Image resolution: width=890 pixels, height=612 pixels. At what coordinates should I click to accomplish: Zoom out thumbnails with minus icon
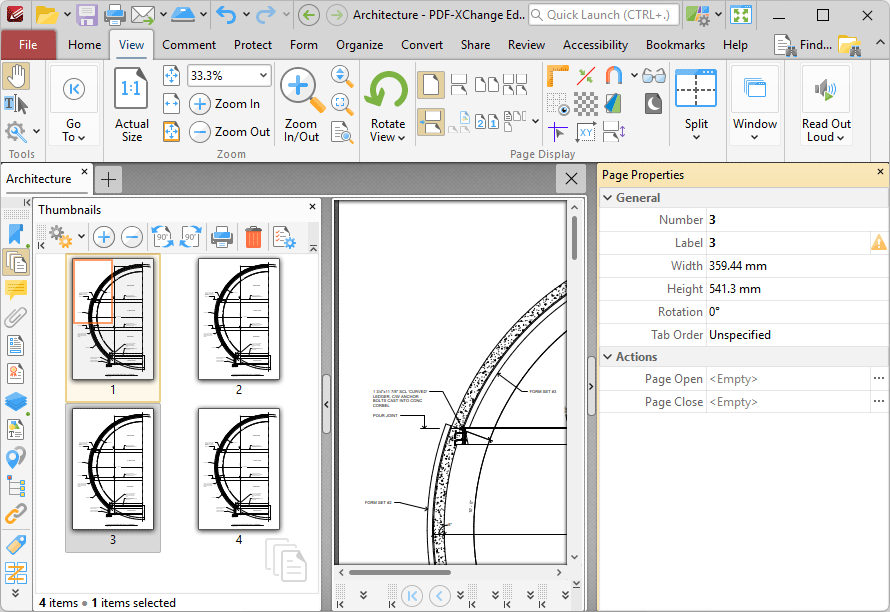click(x=132, y=237)
